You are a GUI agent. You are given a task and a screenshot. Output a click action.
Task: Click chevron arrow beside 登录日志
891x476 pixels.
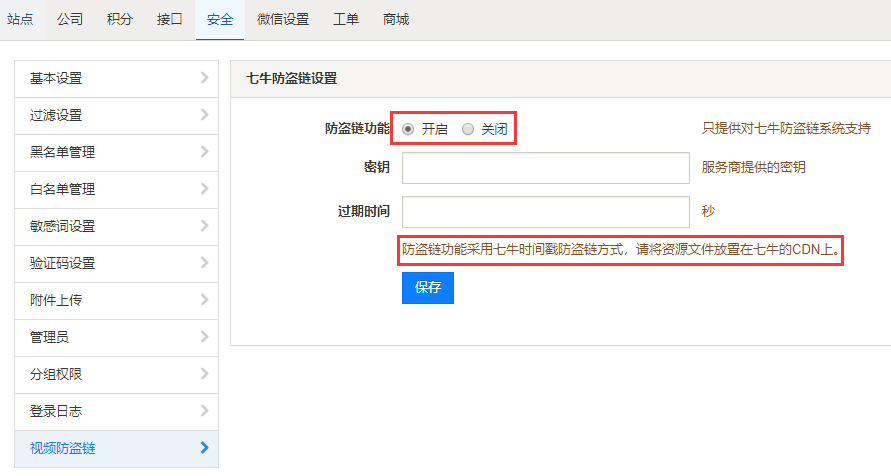pyautogui.click(x=205, y=411)
